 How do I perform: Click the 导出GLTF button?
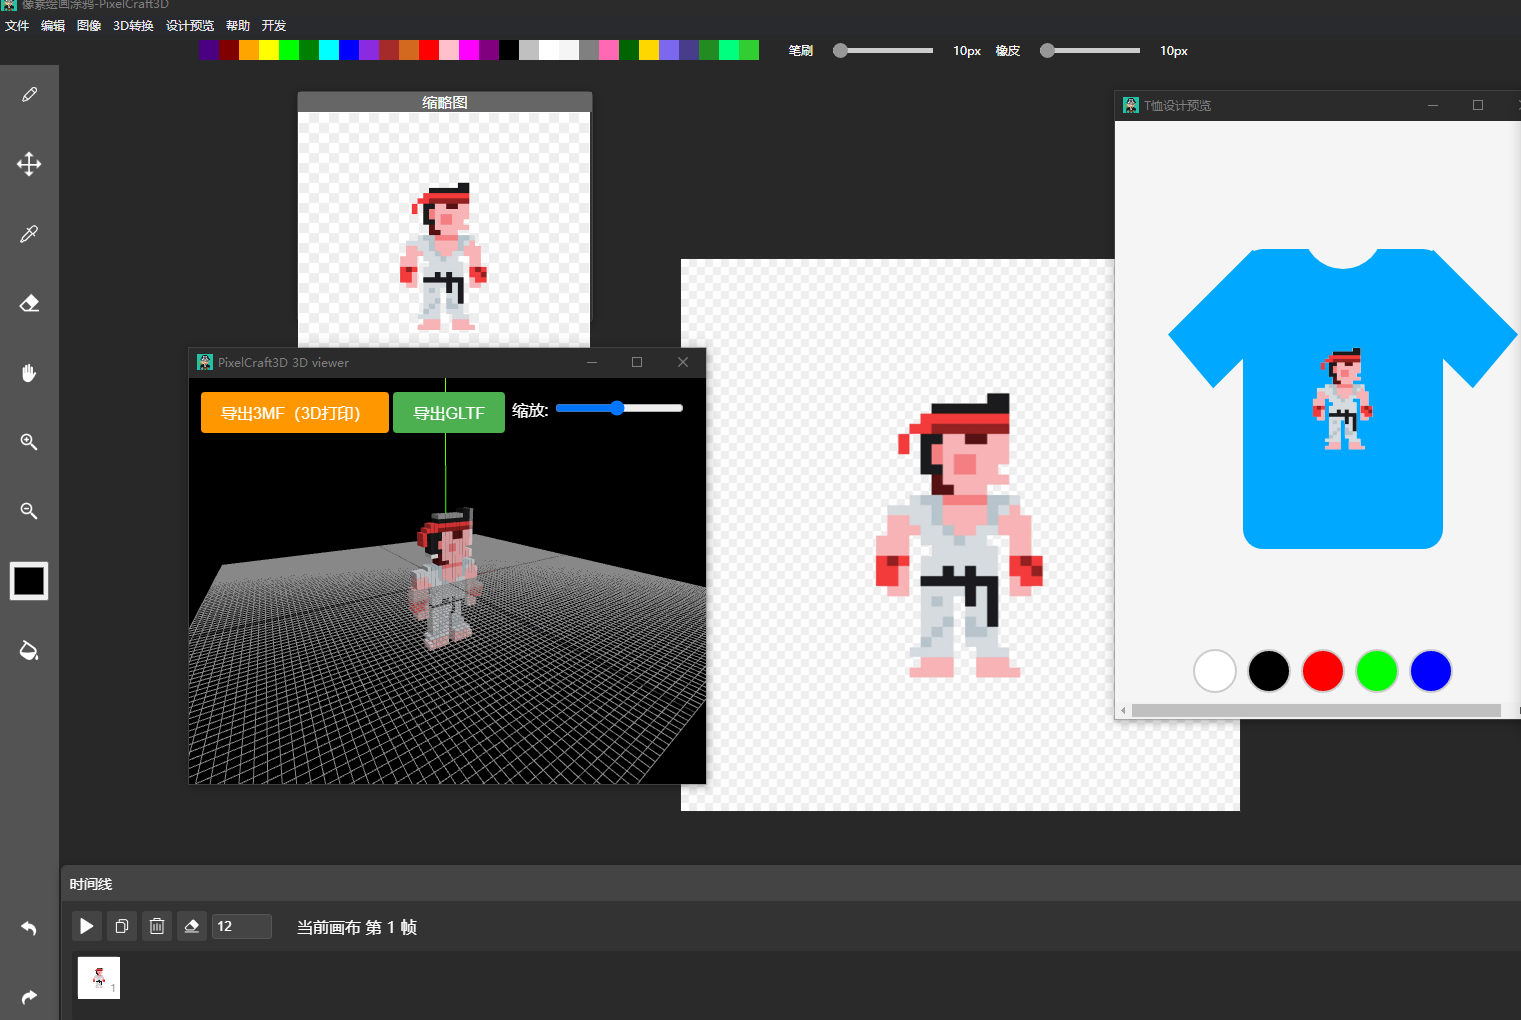pos(449,413)
